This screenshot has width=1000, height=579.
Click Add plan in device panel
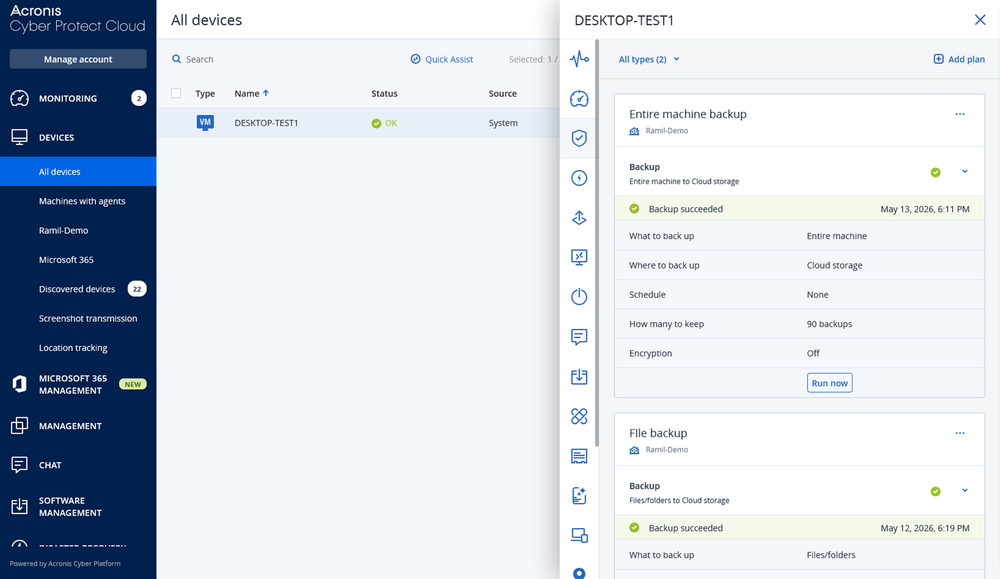click(959, 59)
